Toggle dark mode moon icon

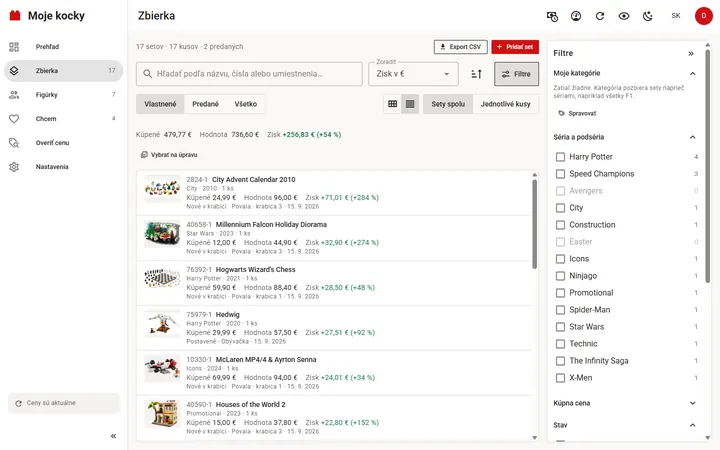[647, 16]
